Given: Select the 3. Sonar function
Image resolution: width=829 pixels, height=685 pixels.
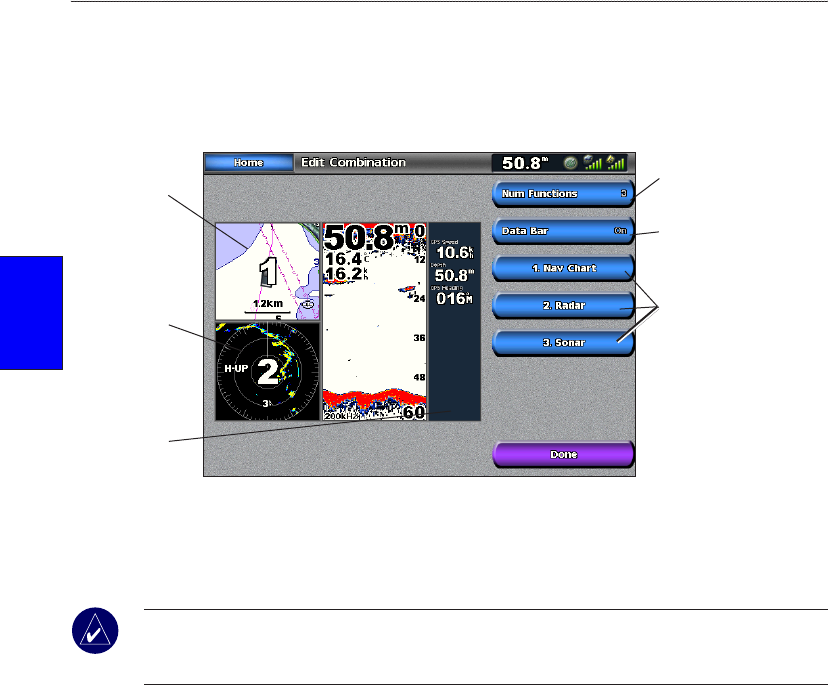Looking at the screenshot, I should click(563, 343).
